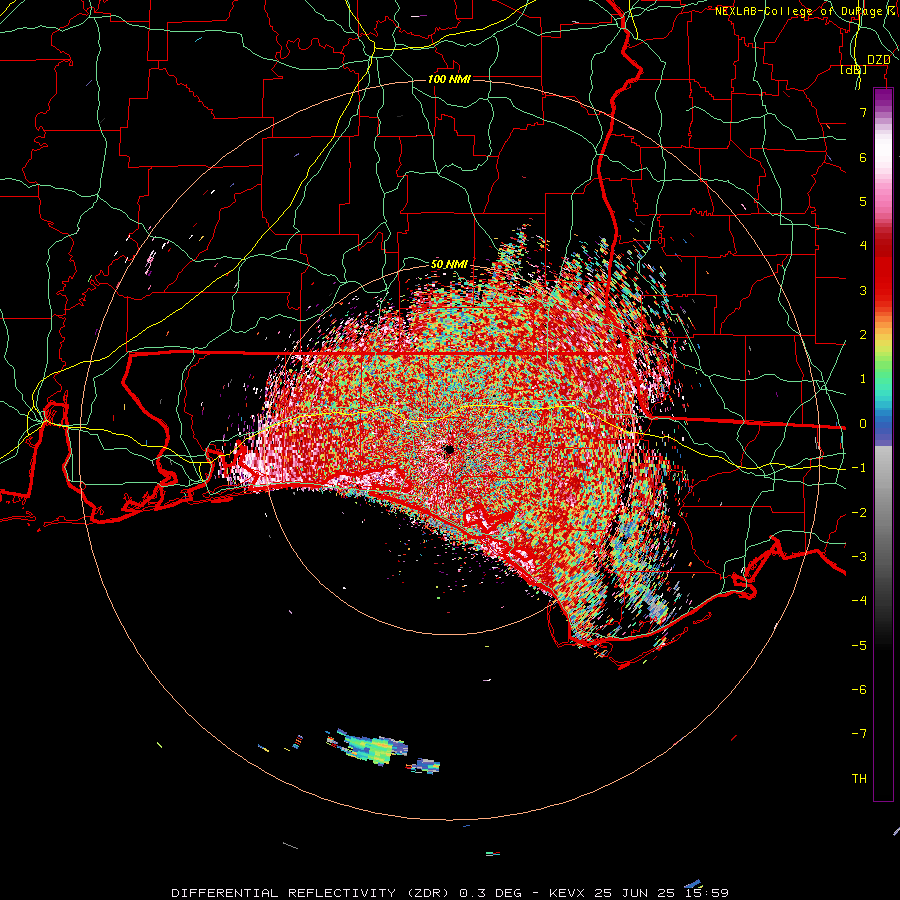900x900 pixels.
Task: Click the legend value 4
Action: [863, 246]
